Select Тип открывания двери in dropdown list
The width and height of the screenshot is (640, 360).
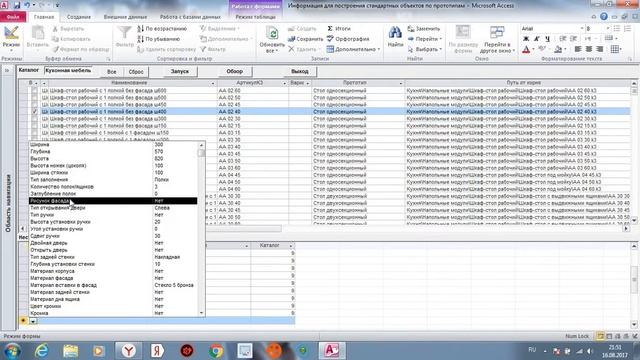click(113, 208)
